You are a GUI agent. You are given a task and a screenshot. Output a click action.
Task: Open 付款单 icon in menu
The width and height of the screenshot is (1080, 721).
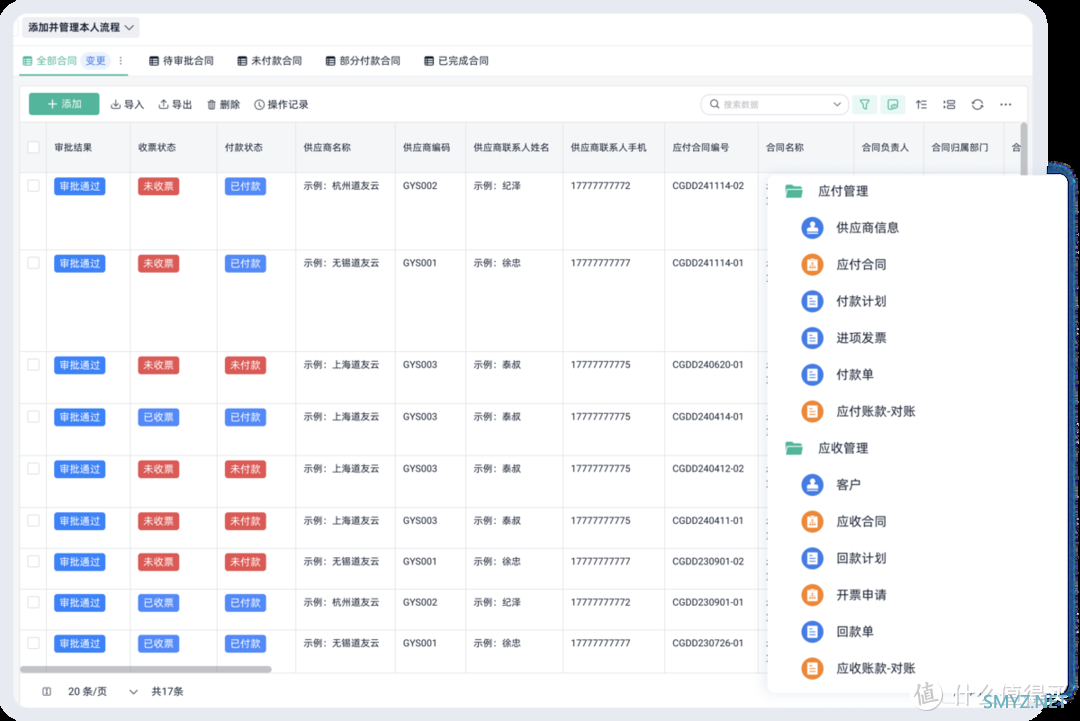812,375
